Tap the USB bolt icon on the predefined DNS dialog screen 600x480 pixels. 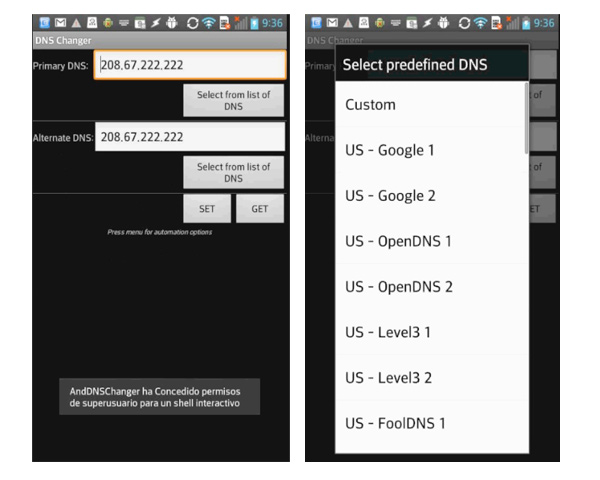click(x=427, y=23)
